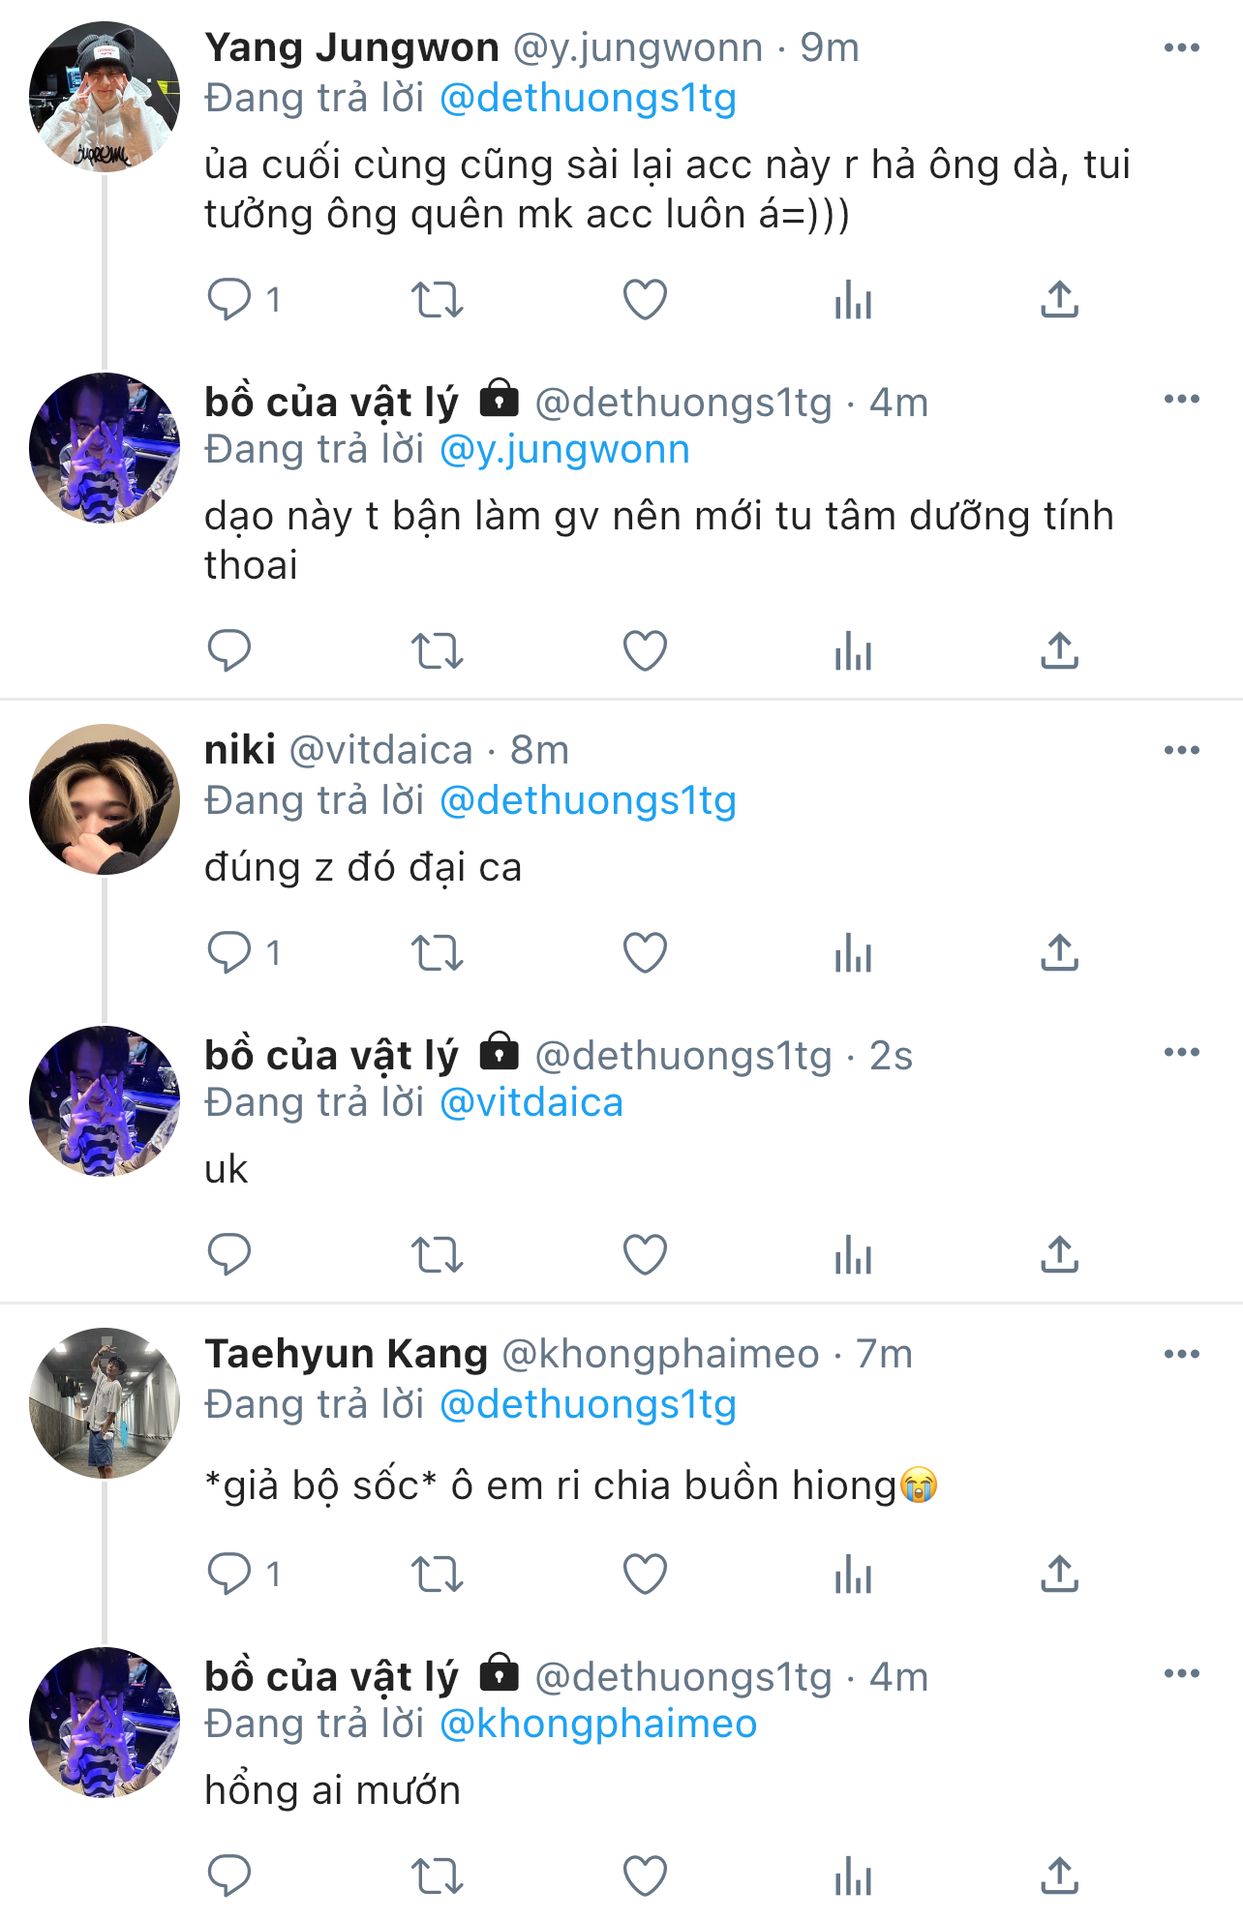Open the @khongphaimeo mention link

598,1724
